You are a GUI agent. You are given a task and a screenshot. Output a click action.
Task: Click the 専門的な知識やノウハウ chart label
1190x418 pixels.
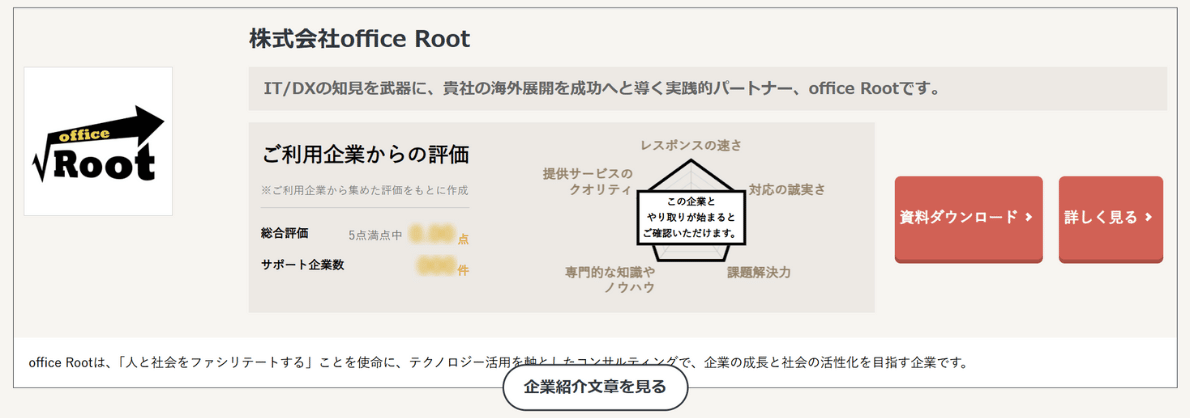[610, 279]
